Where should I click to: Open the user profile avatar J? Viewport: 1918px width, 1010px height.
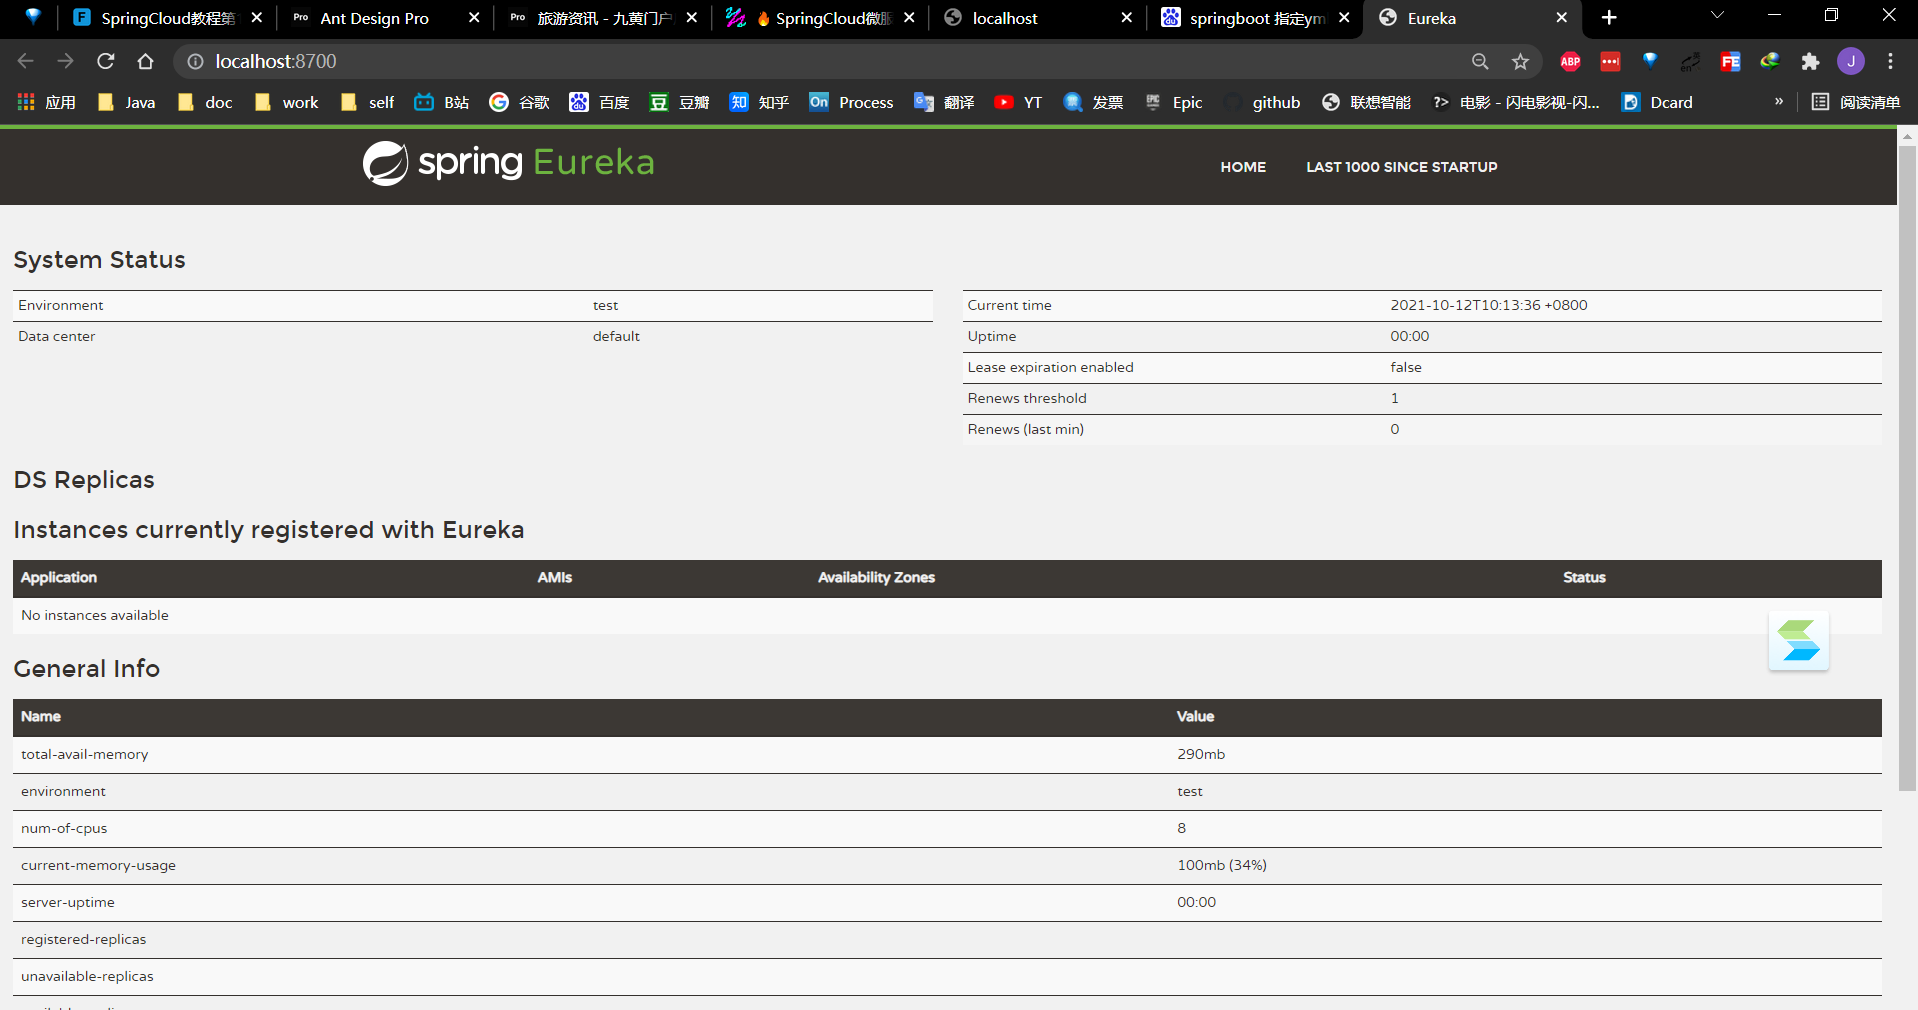pyautogui.click(x=1851, y=61)
